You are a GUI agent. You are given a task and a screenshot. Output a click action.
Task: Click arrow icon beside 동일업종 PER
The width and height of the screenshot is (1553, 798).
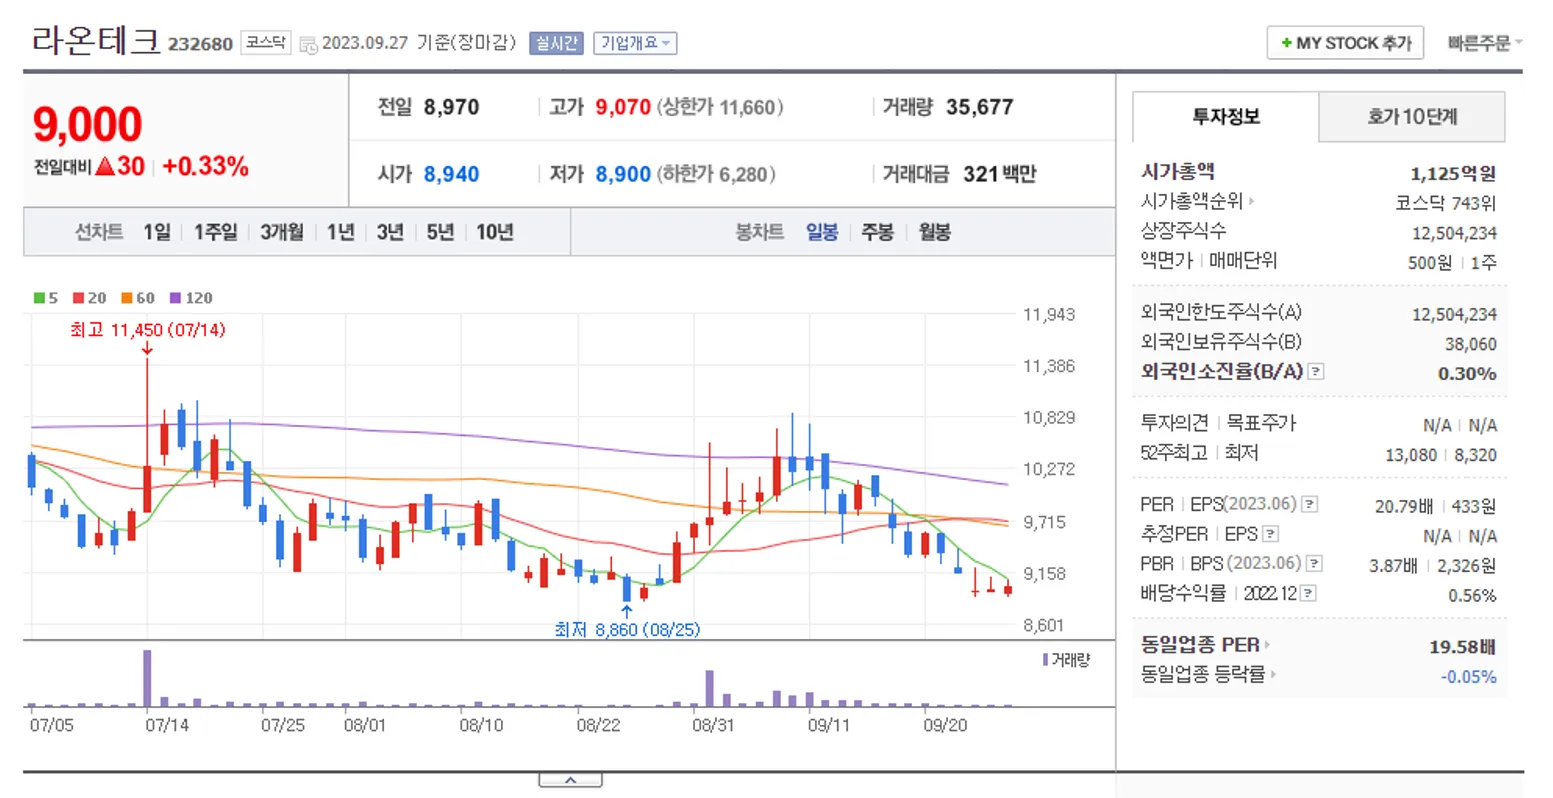(x=1267, y=645)
